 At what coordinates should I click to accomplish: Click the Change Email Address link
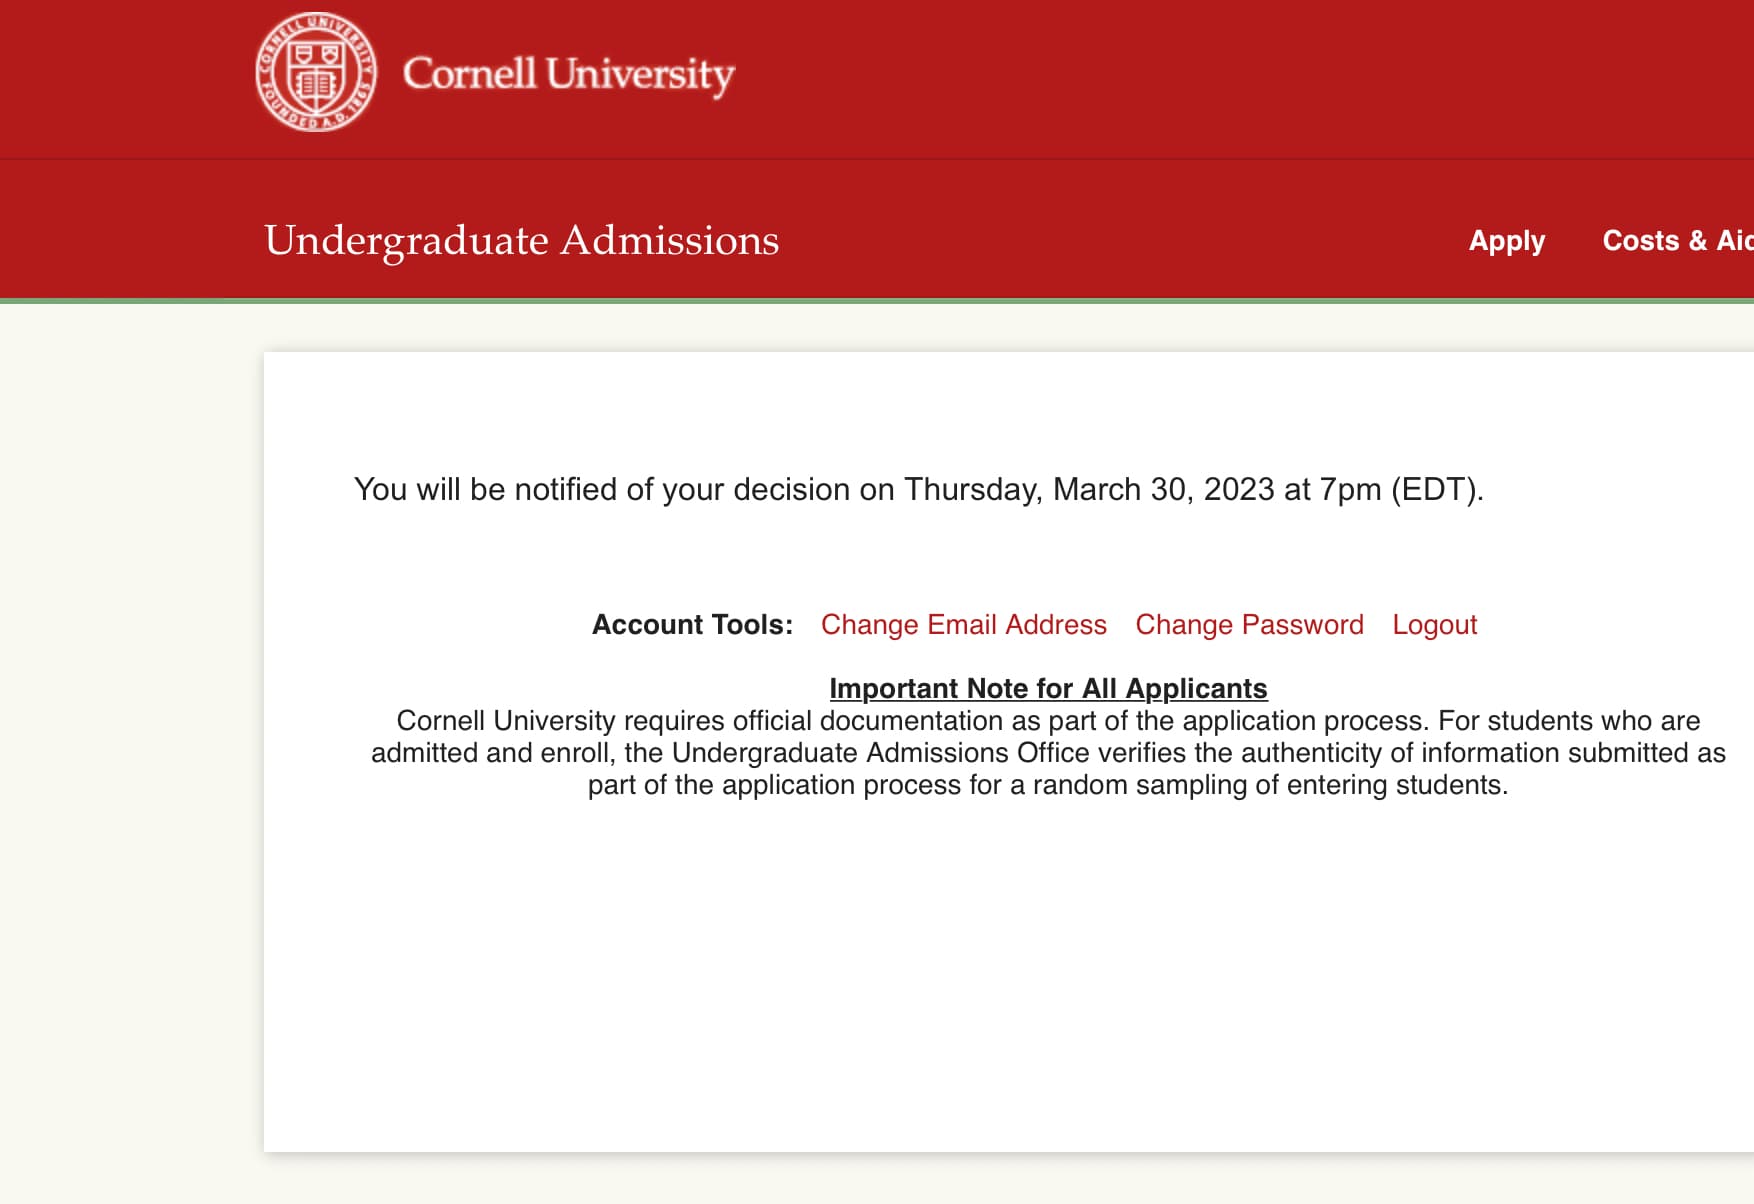pyautogui.click(x=963, y=625)
